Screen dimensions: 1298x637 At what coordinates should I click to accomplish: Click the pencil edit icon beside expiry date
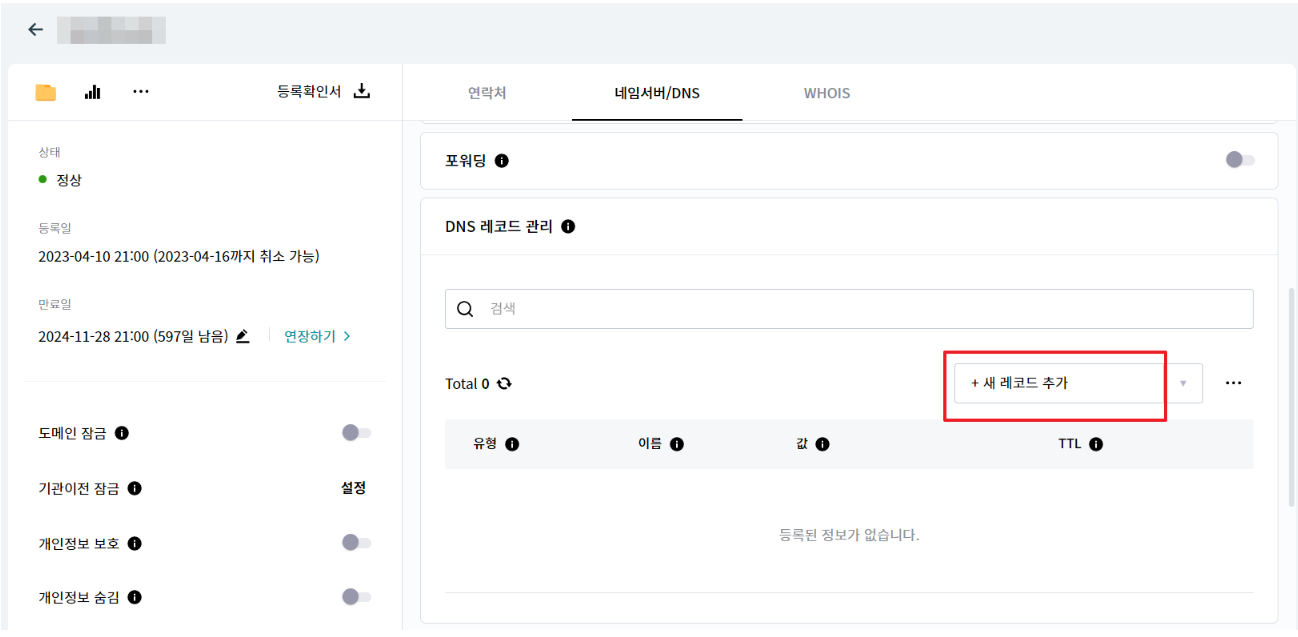tap(243, 336)
